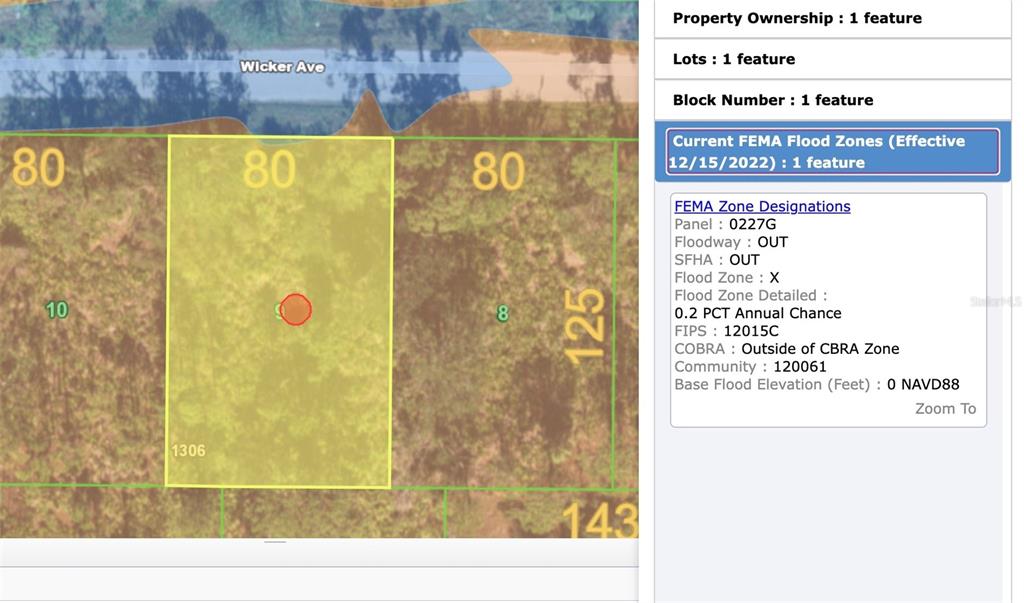Click the 143 dimension label below the parcels
Screen dimensions: 1024x603
point(598,519)
